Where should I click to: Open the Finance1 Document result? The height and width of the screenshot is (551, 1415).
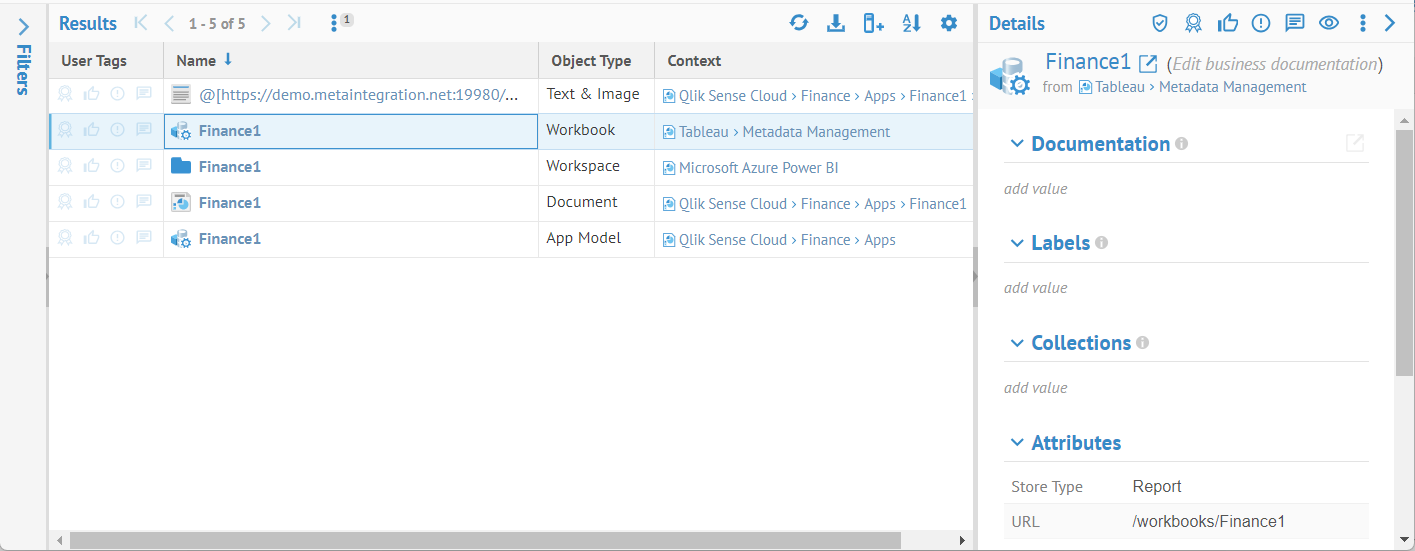[229, 203]
